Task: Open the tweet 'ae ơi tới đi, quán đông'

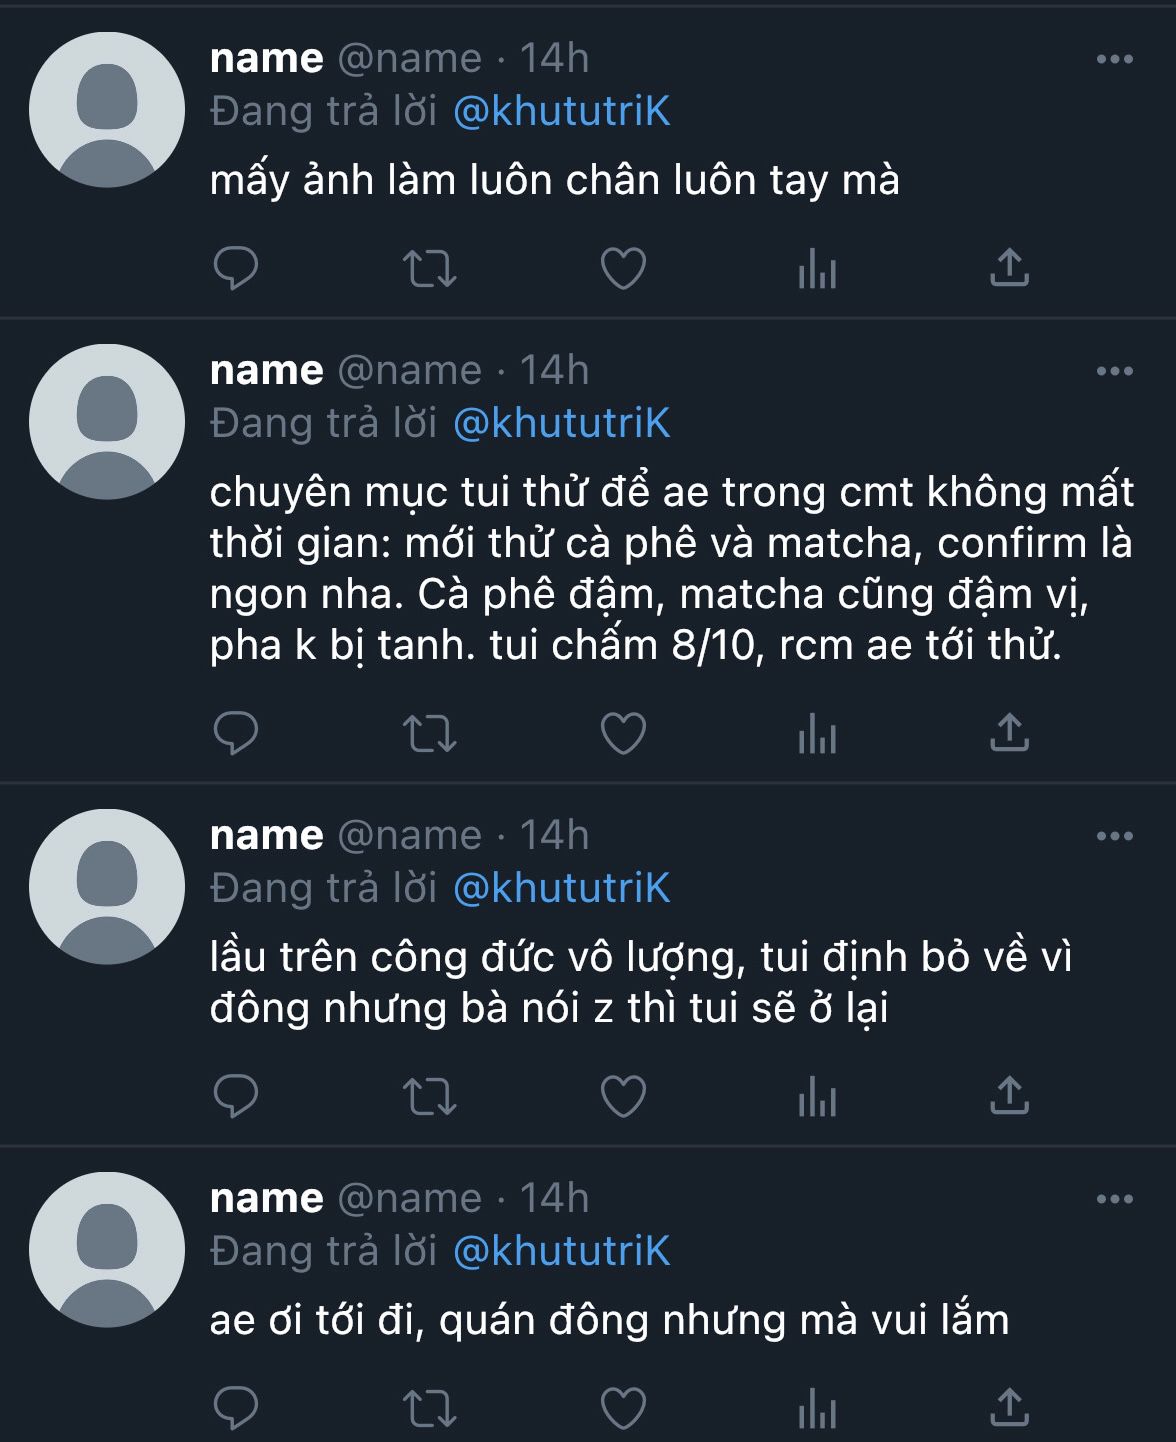Action: click(609, 1321)
